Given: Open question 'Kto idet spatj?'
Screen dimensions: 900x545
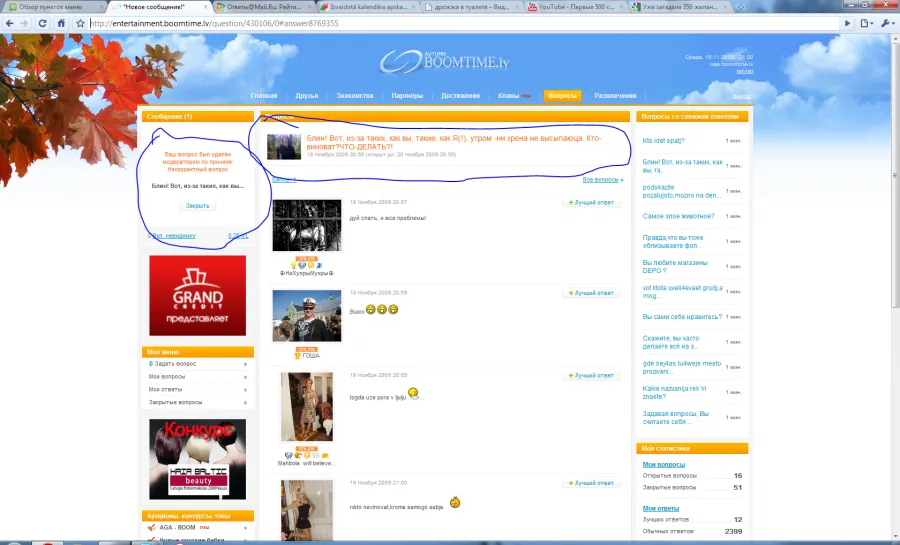Looking at the screenshot, I should (664, 141).
